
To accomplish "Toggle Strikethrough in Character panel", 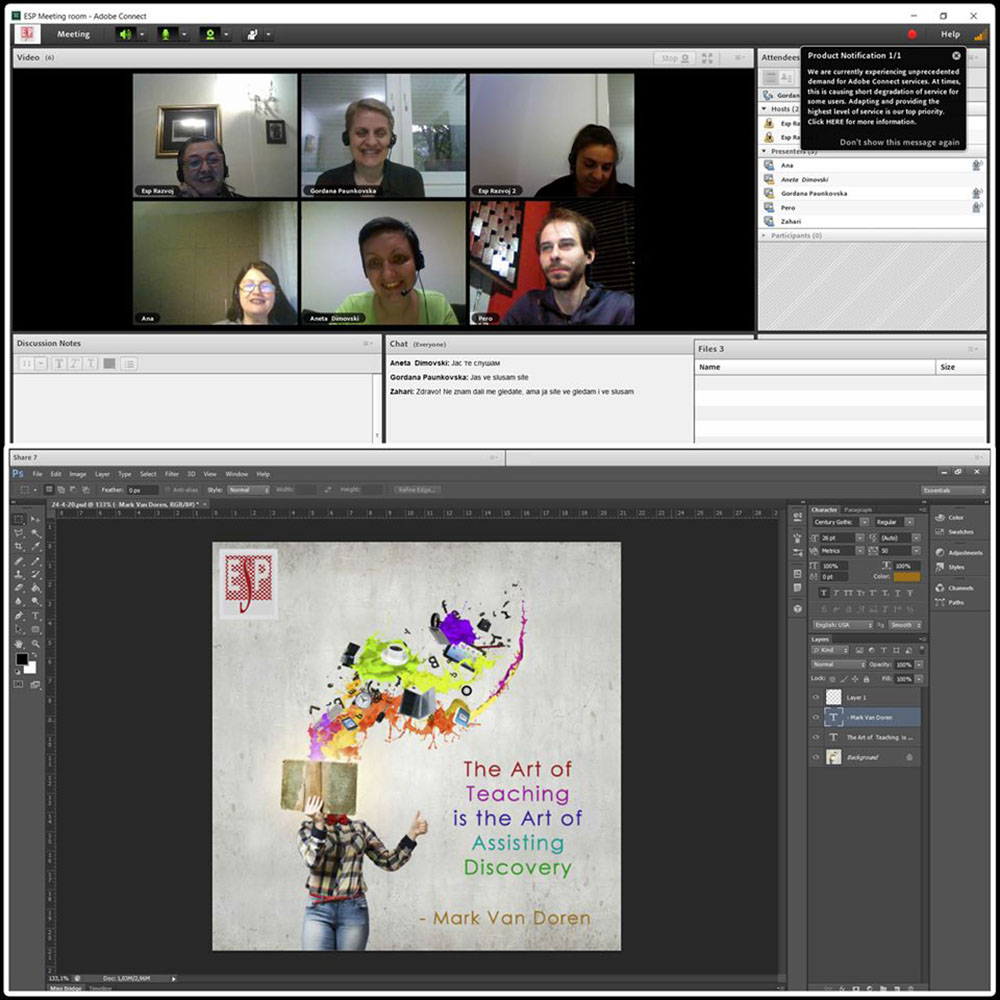I will [910, 593].
